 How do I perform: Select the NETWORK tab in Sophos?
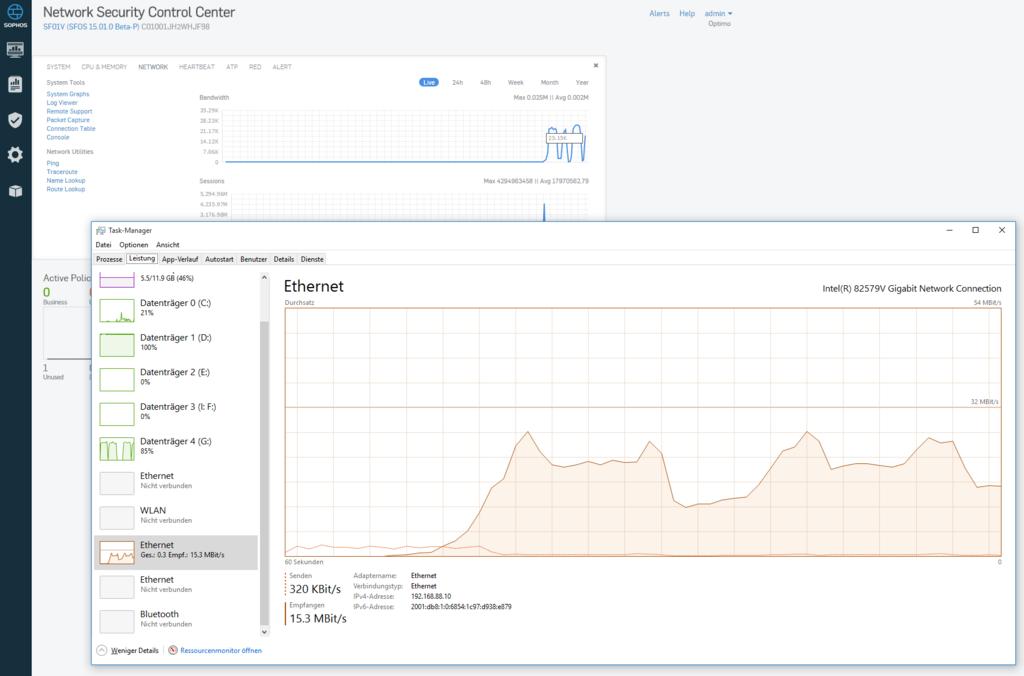[153, 67]
